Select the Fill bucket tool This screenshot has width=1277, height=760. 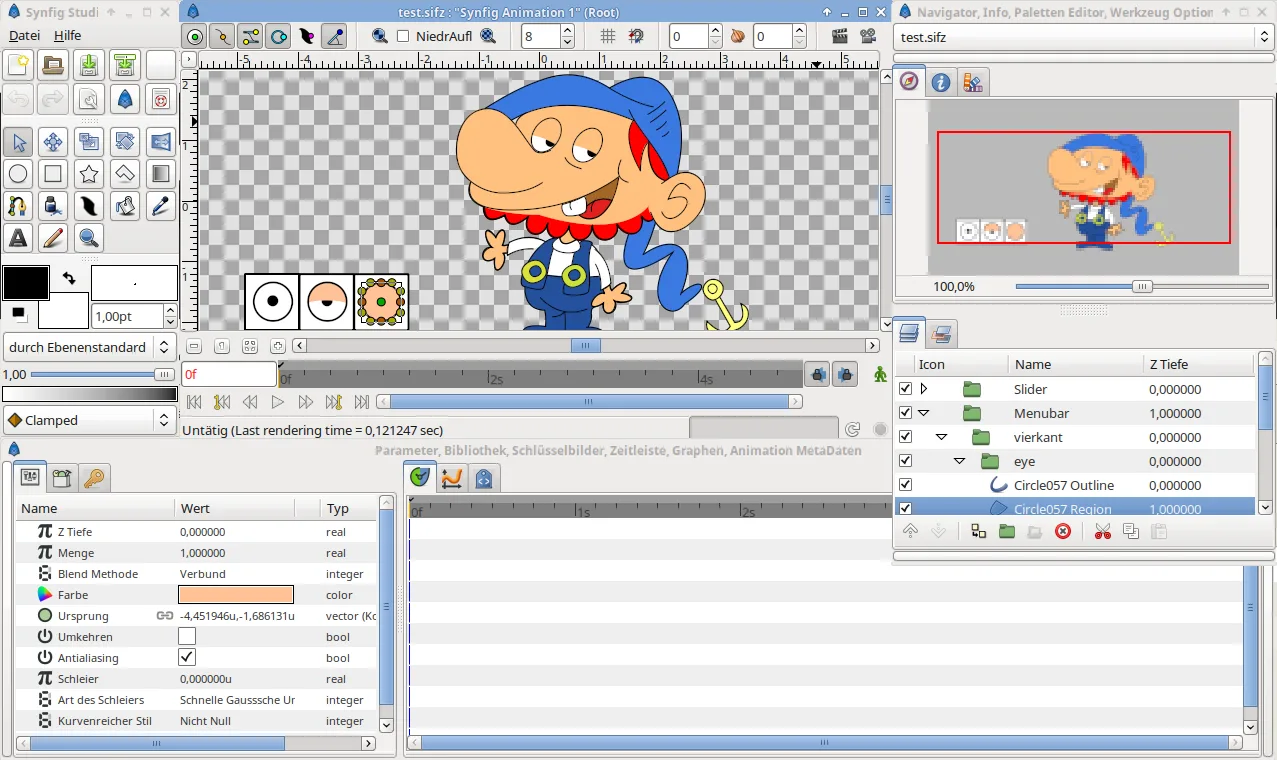pyautogui.click(x=125, y=206)
